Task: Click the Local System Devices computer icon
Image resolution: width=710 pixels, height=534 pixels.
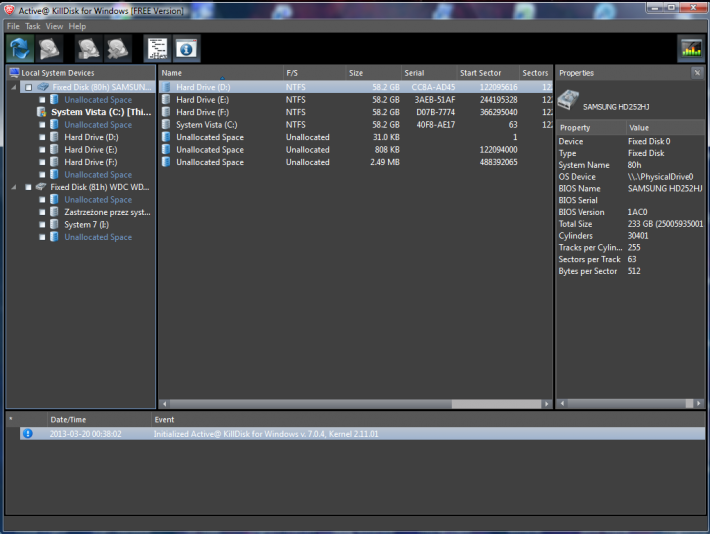Action: point(14,72)
